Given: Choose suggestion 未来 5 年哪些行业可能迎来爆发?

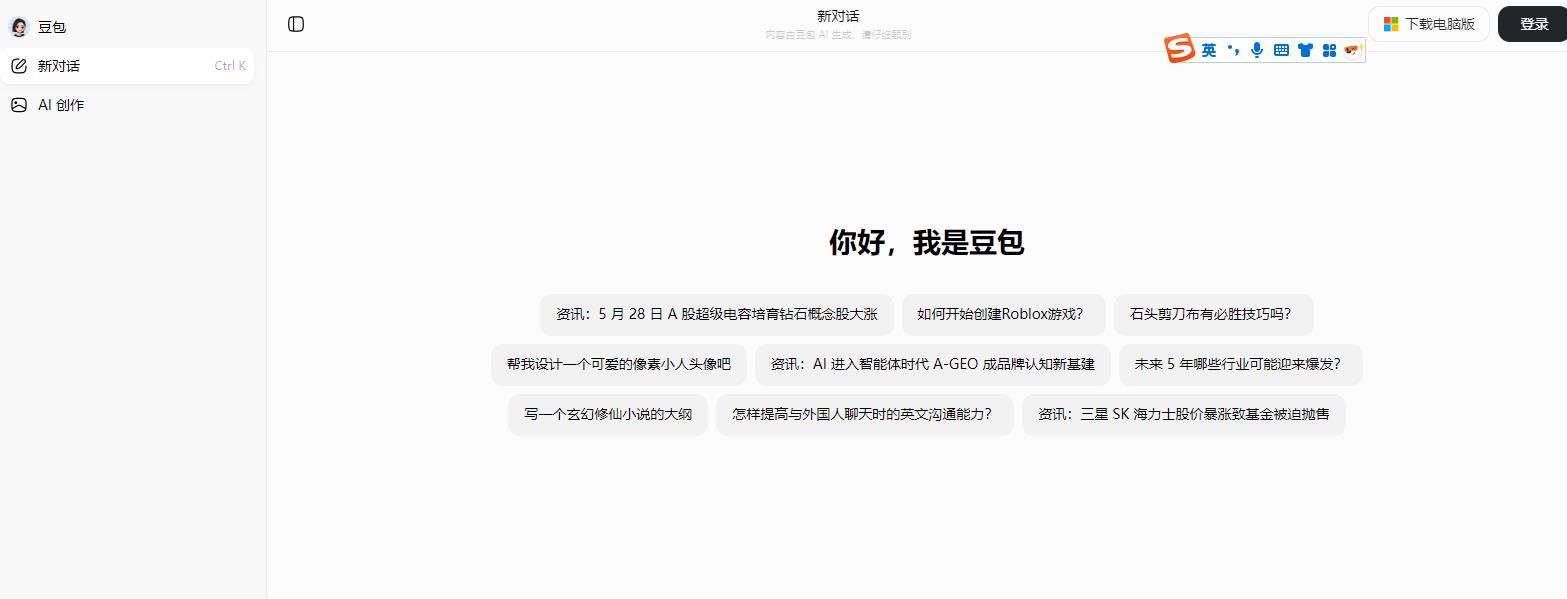Looking at the screenshot, I should coord(1241,364).
